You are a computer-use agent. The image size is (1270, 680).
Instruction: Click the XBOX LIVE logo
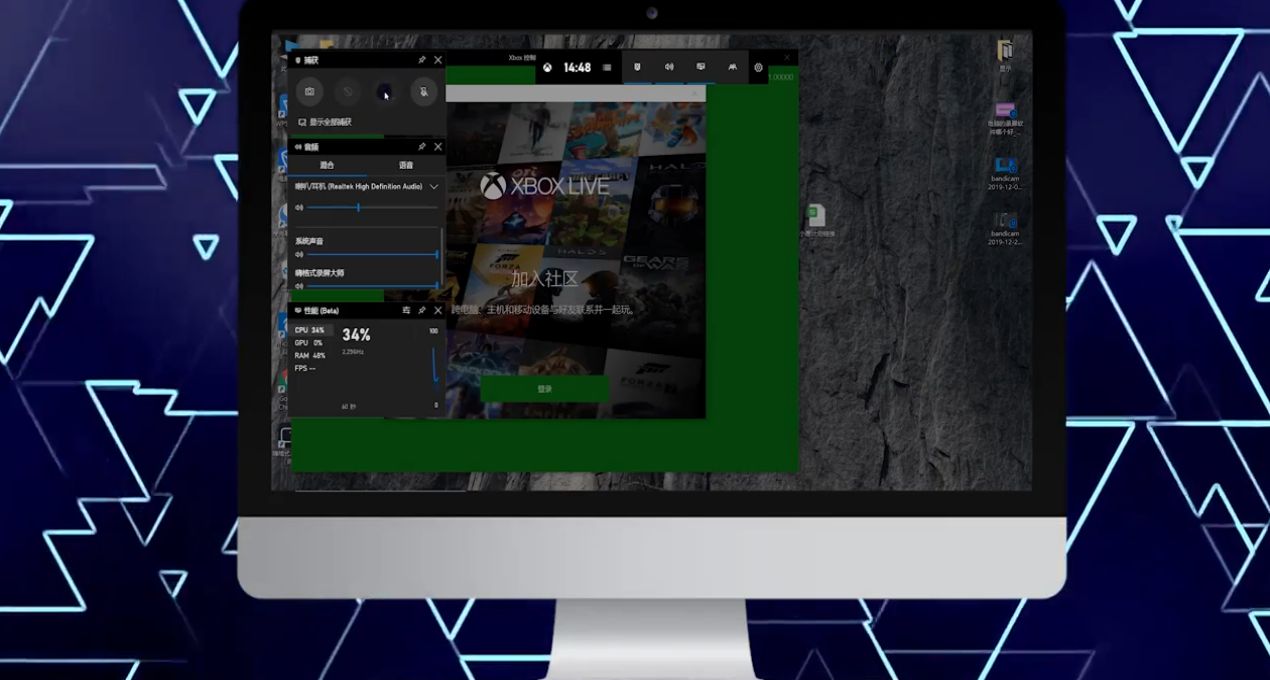tap(544, 186)
